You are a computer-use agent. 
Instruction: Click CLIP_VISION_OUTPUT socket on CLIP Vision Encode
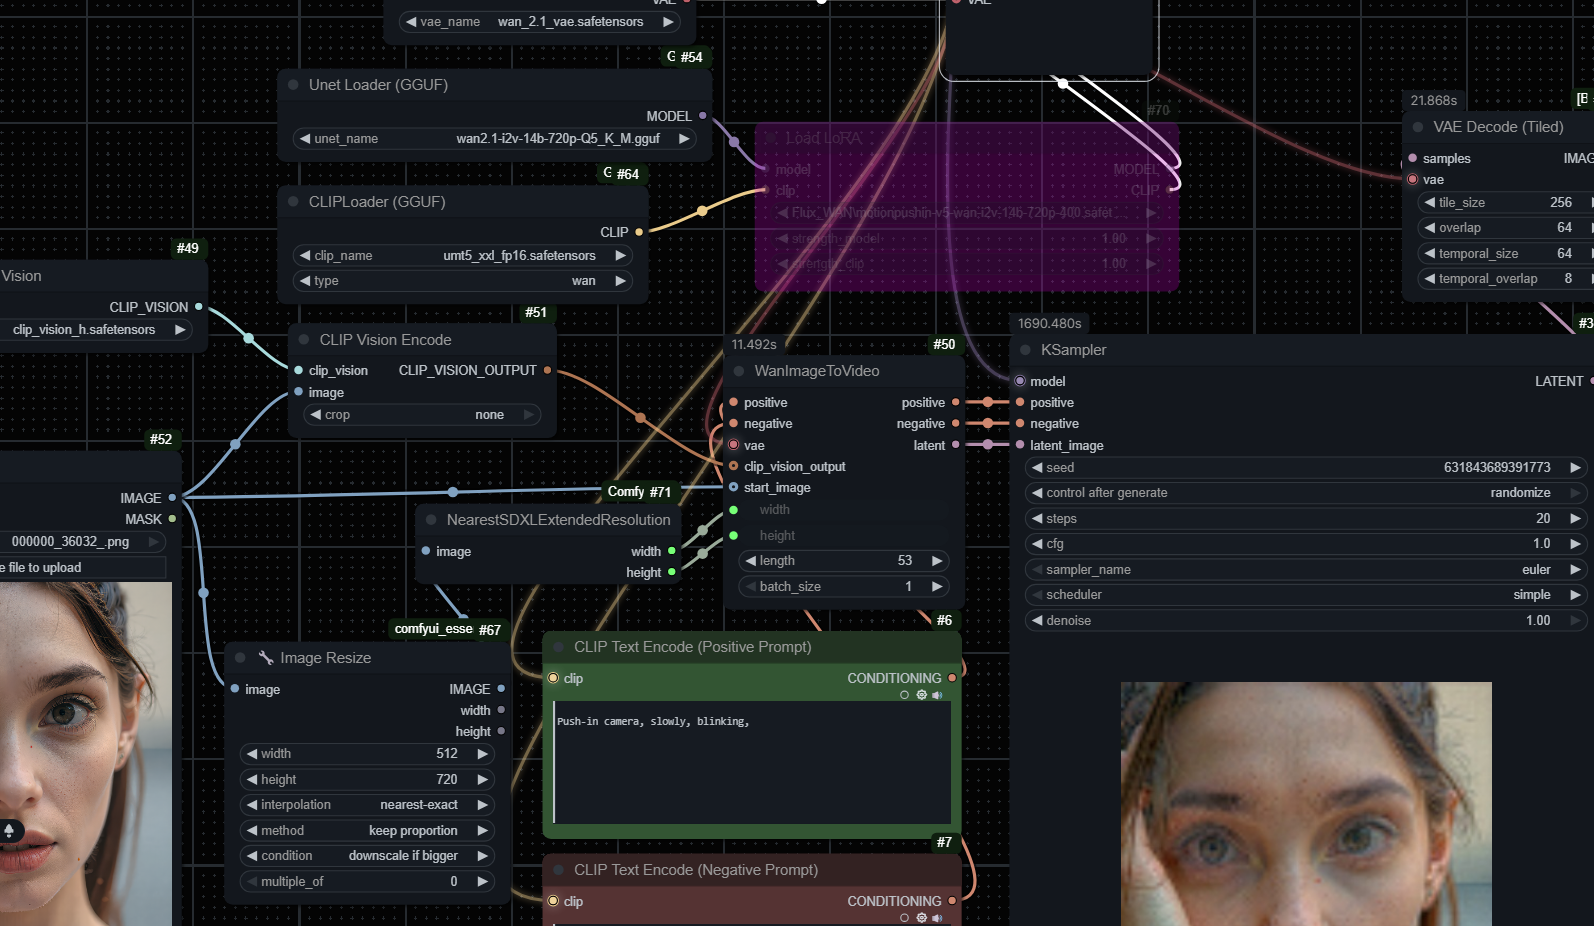click(x=547, y=370)
